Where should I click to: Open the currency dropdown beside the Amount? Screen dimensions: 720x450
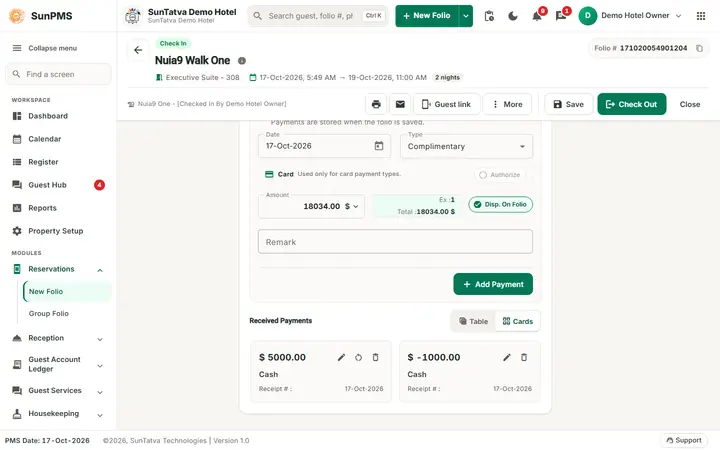point(352,207)
